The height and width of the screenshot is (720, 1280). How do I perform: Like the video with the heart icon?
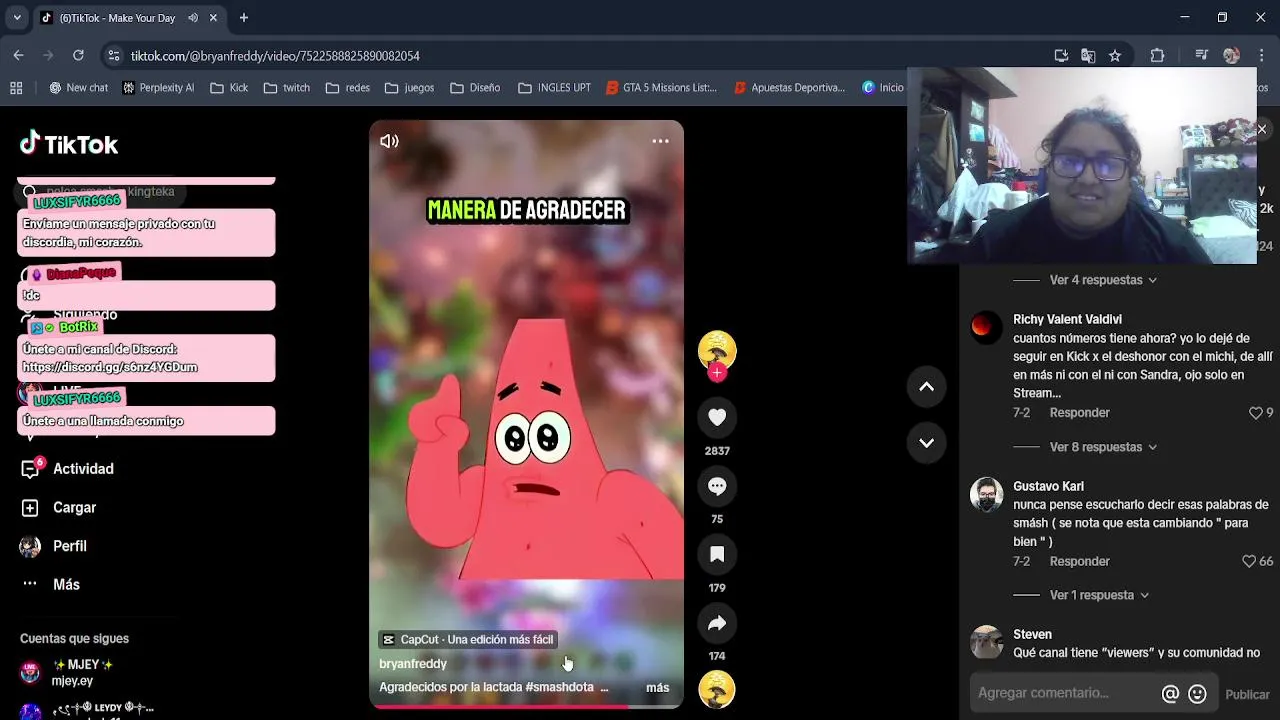coord(717,418)
